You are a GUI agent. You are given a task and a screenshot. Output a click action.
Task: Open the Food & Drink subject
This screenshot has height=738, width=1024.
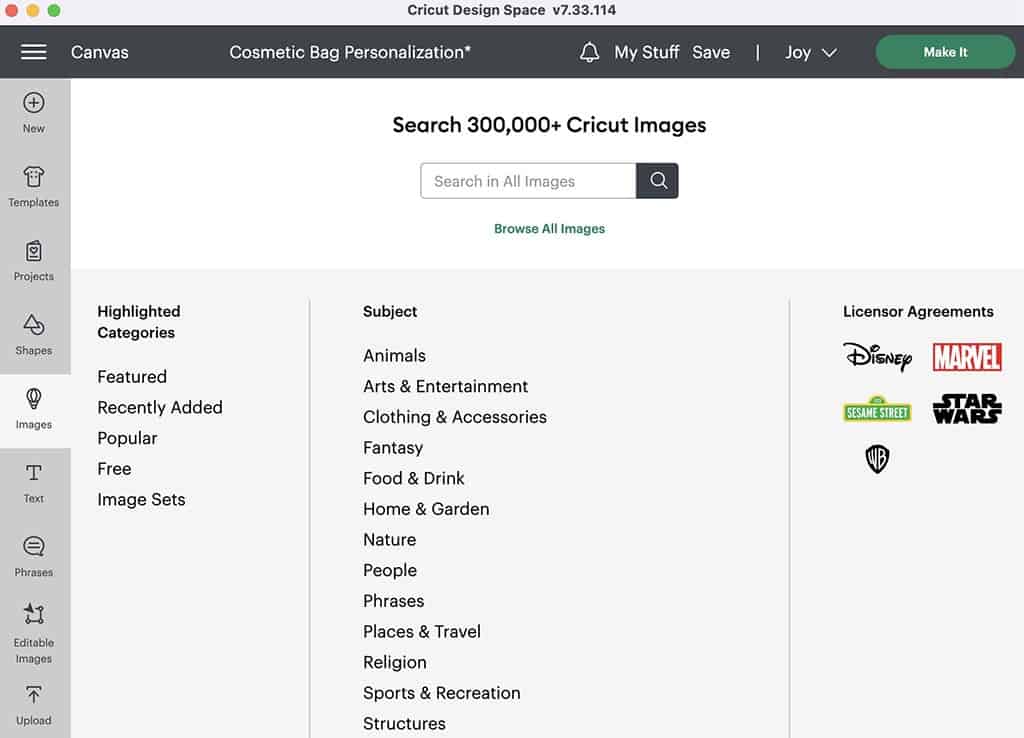[414, 478]
